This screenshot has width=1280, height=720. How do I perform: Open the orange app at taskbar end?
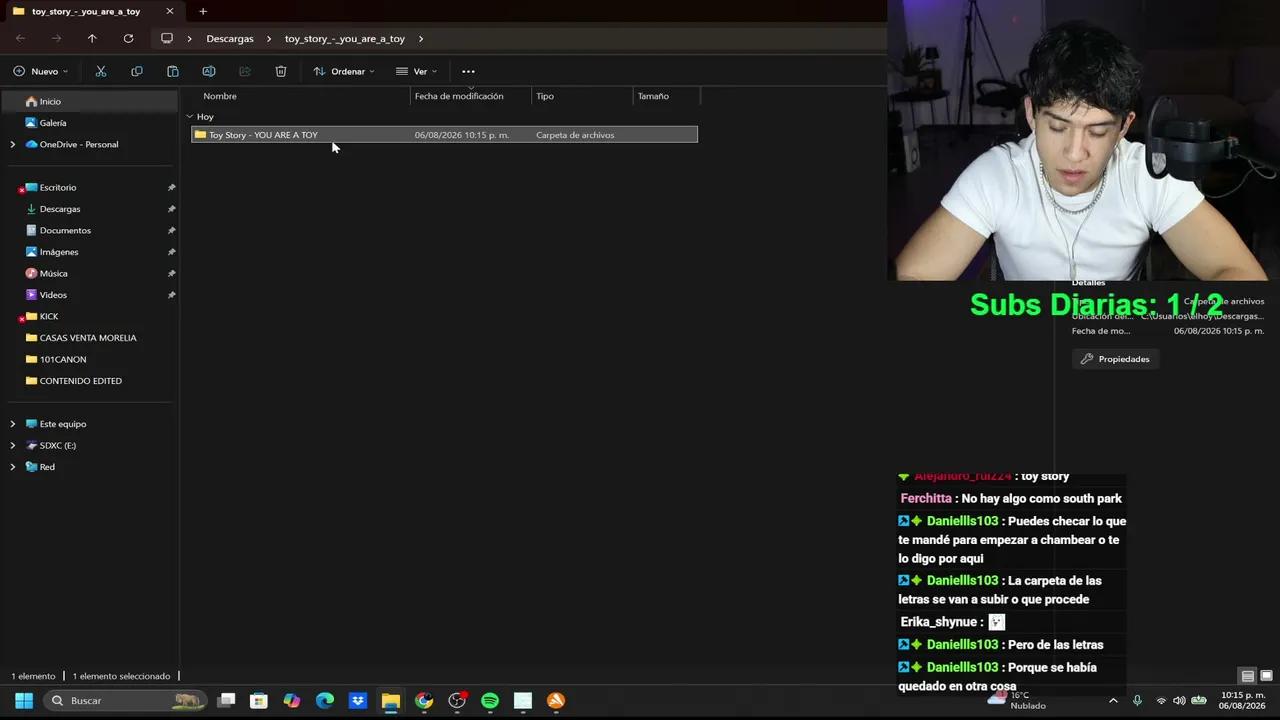[x=556, y=700]
